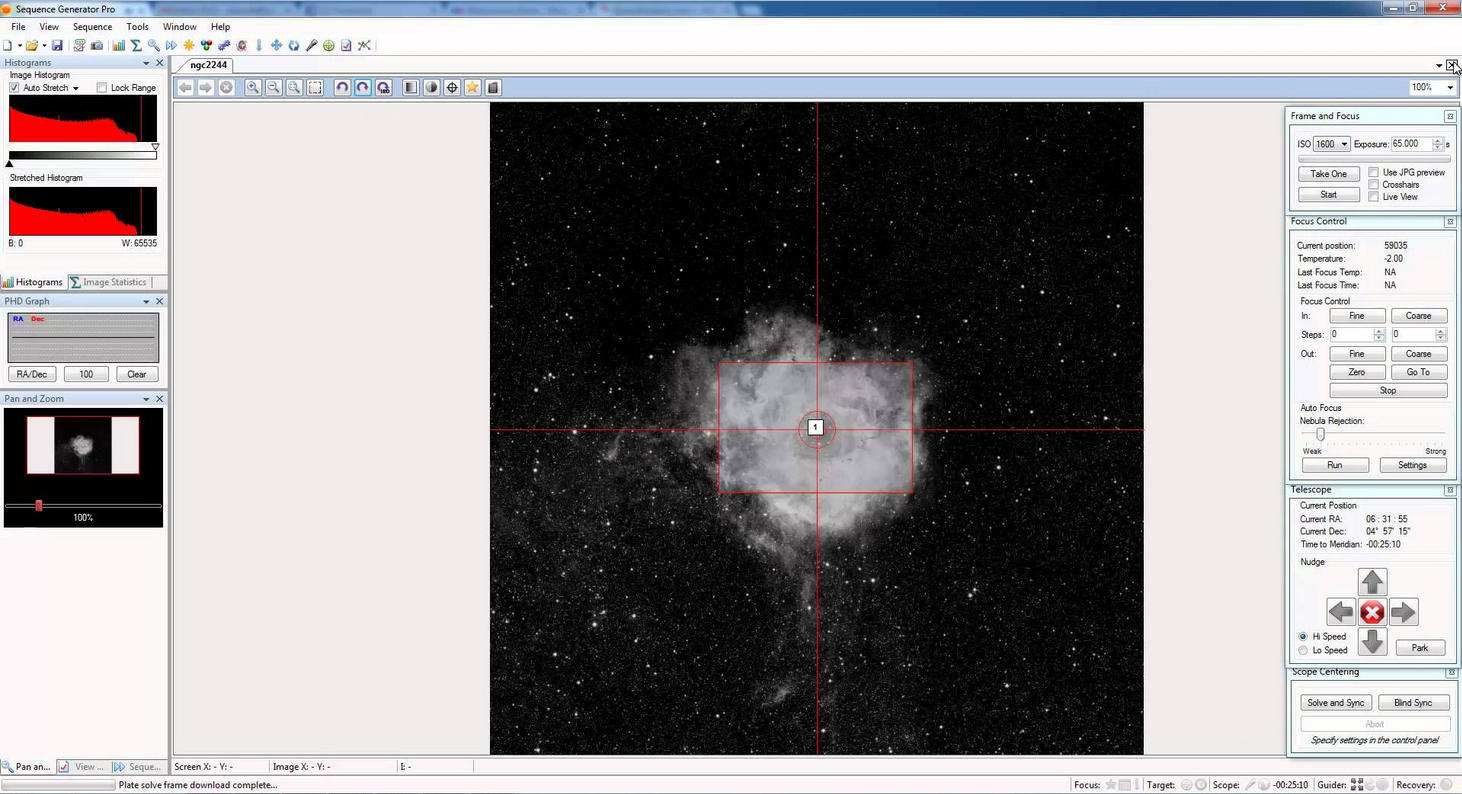
Task: Click the colored filter balls icon
Action: [x=206, y=45]
